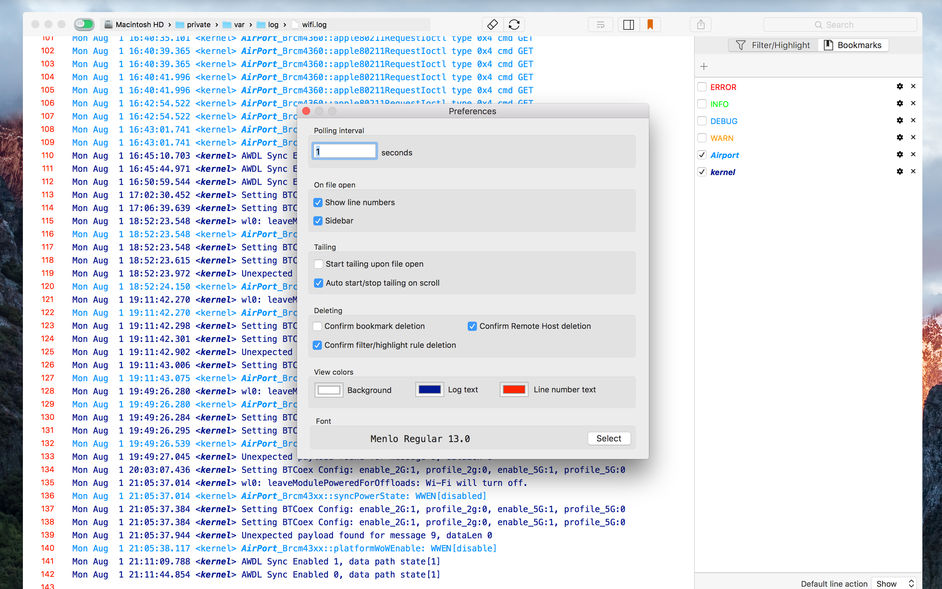The image size is (942, 589).
Task: Click the gear icon beside the kernel filter
Action: [x=900, y=170]
